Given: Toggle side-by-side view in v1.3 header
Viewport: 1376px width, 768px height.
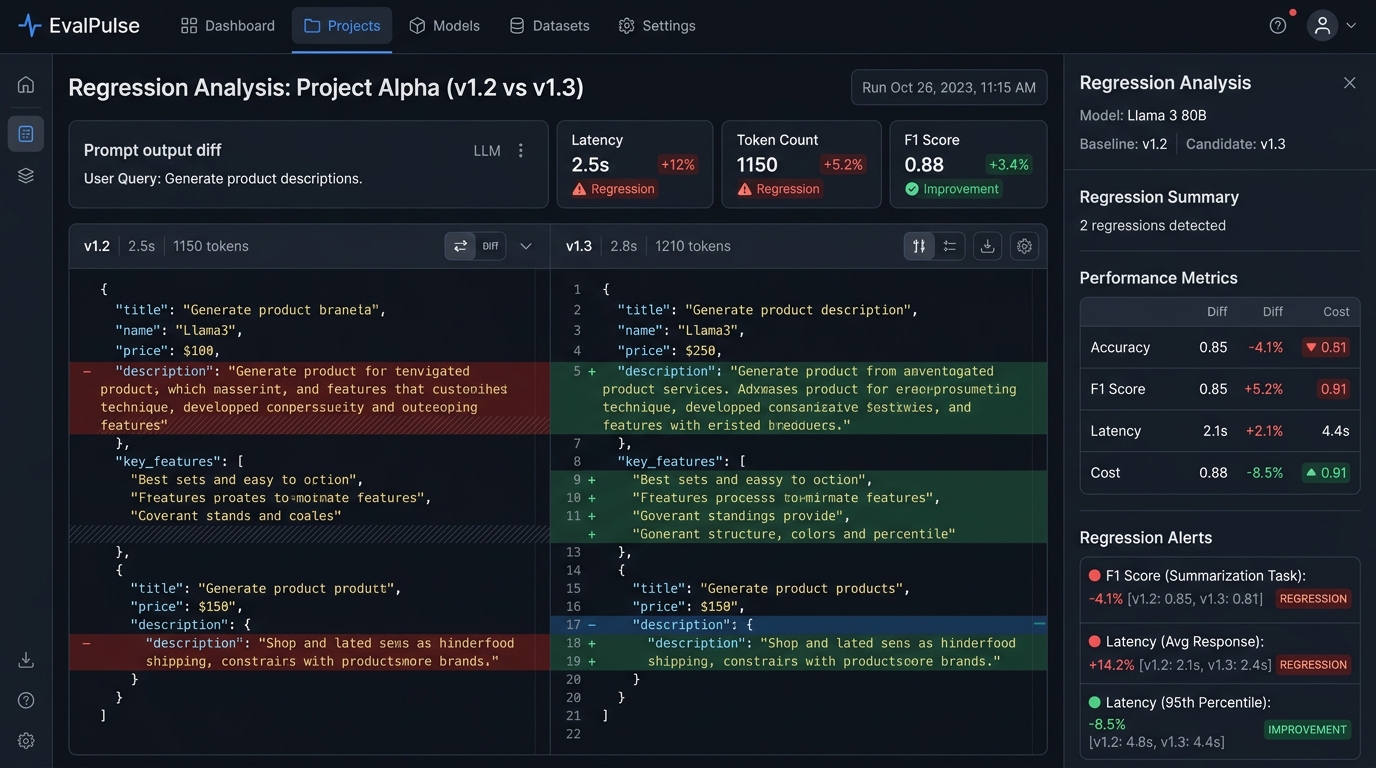Looking at the screenshot, I should [919, 246].
